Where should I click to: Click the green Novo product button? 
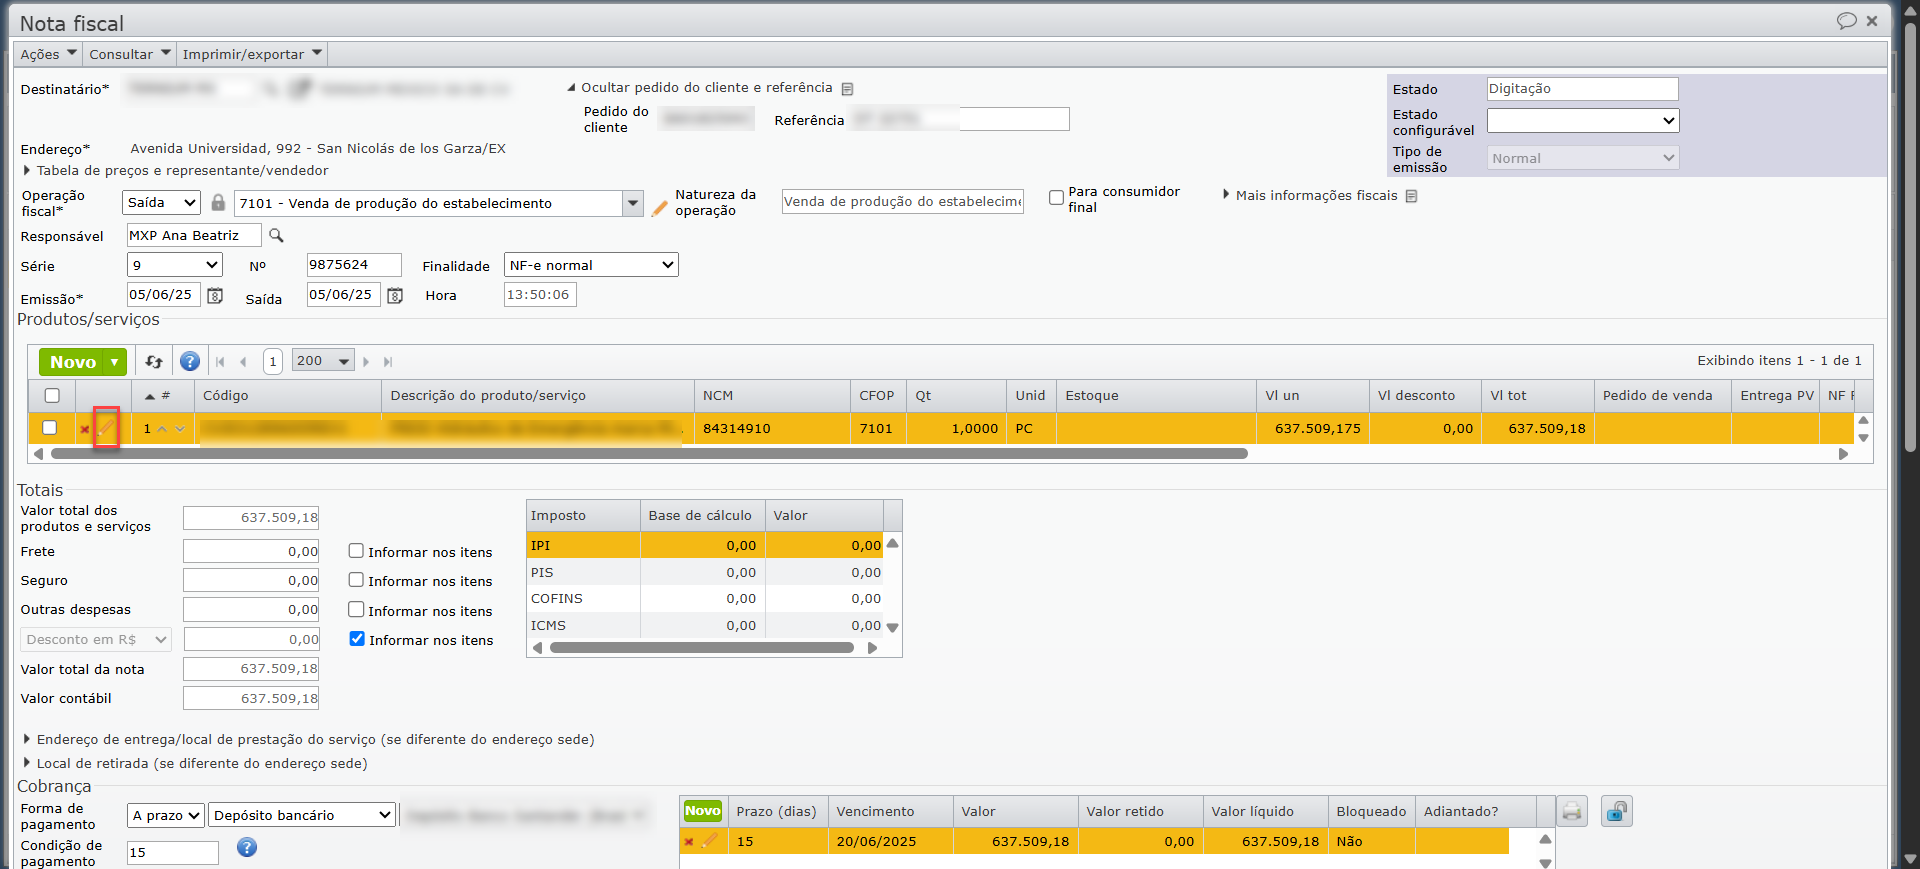point(73,362)
